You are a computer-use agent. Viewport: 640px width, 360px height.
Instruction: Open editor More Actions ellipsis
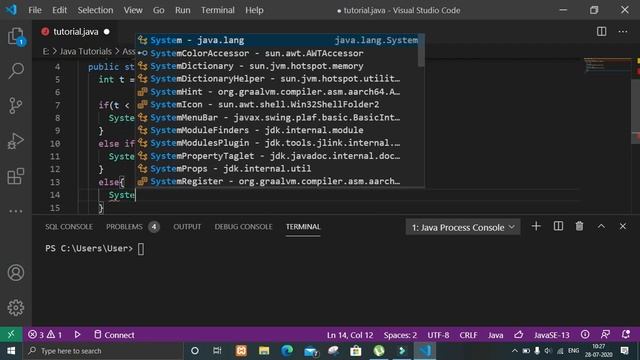[x=622, y=31]
